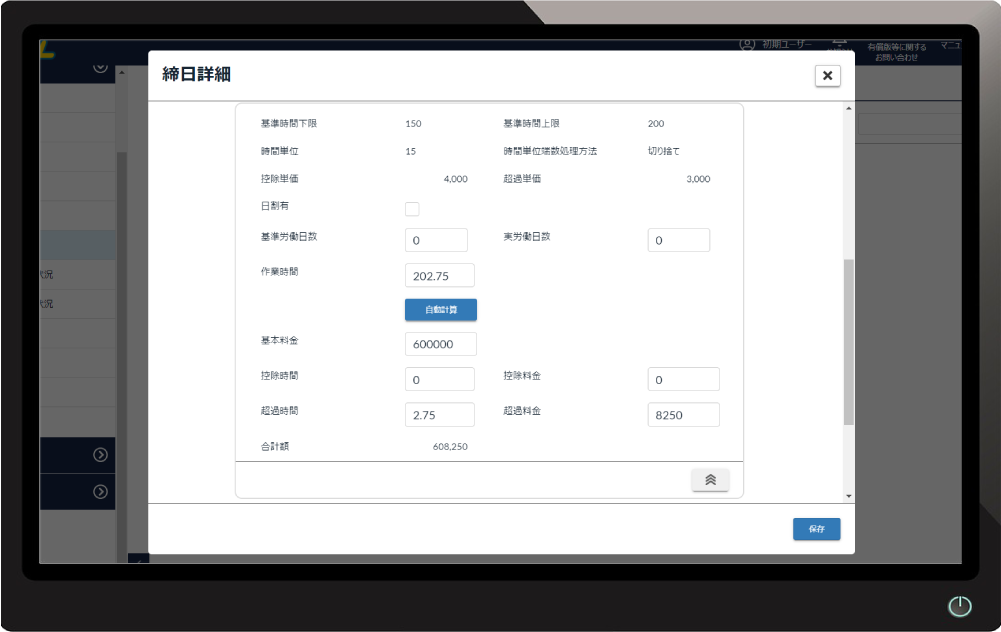Screen dimensions: 1001x632
Task: Collapse the section with double-chevron up button
Action: (710, 480)
